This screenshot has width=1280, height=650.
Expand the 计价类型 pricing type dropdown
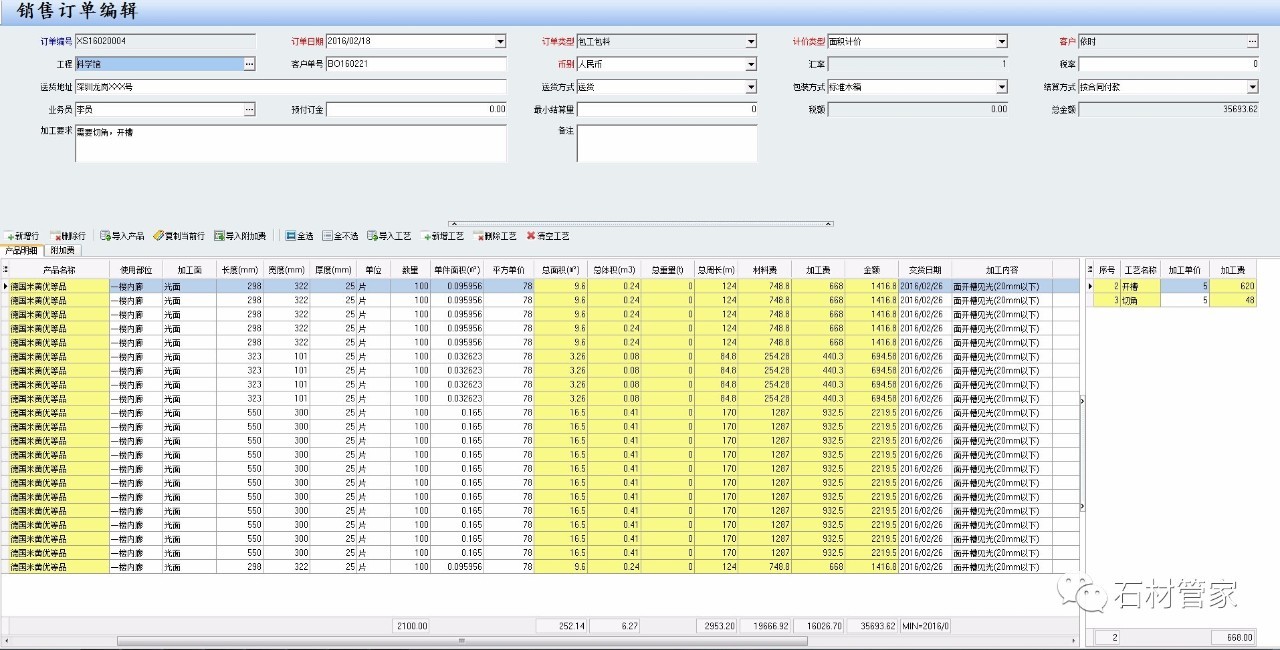click(1001, 42)
